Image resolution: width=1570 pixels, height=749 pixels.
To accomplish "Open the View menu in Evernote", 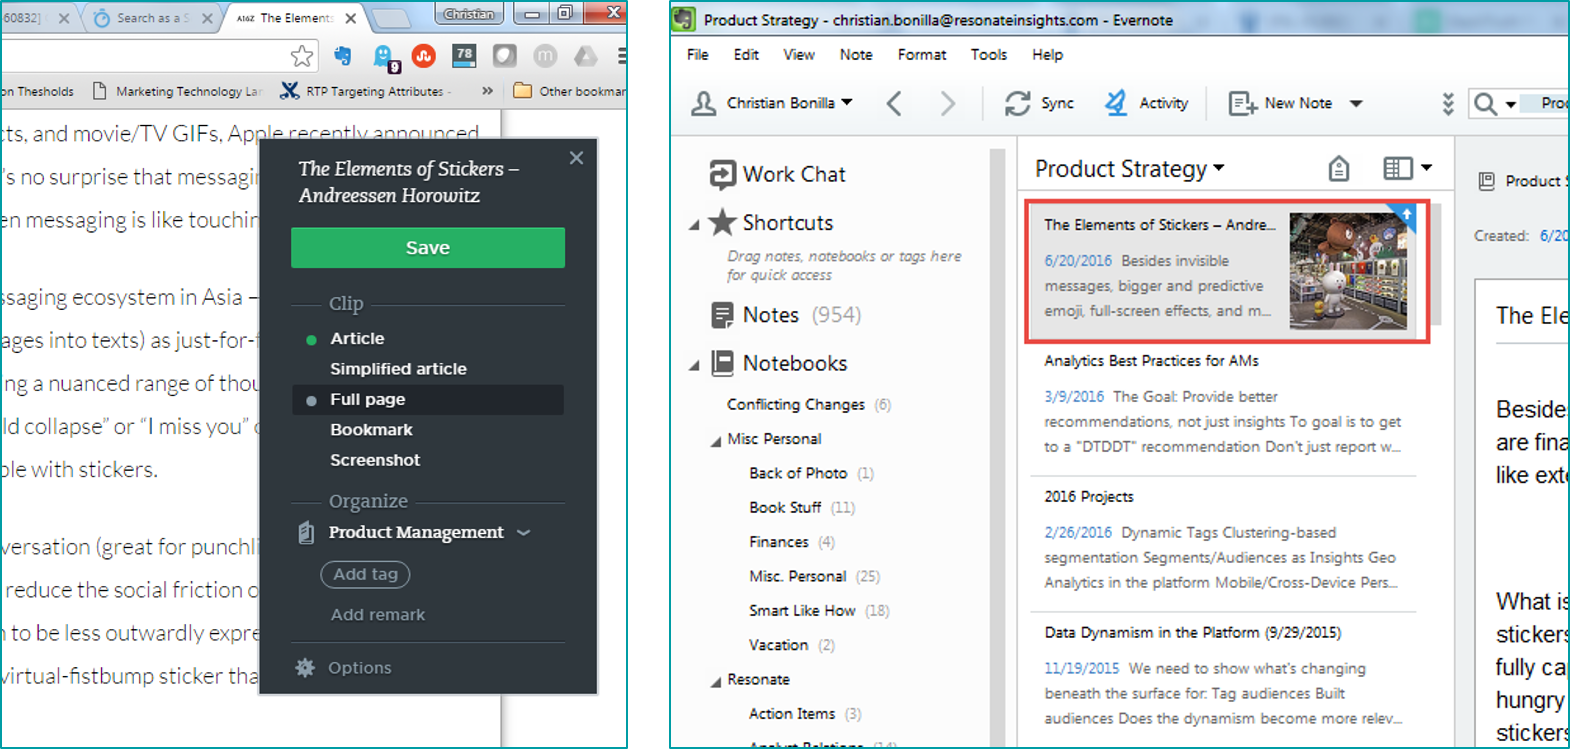I will pos(799,55).
